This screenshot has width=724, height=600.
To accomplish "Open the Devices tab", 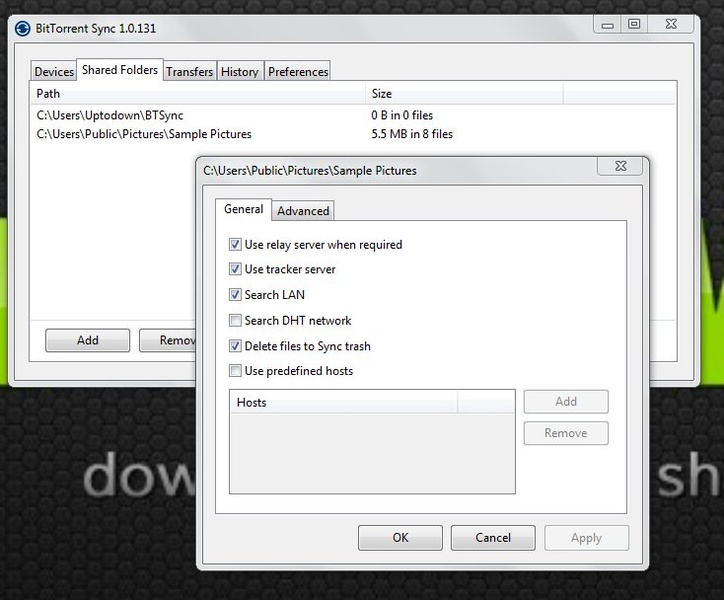I will [54, 72].
